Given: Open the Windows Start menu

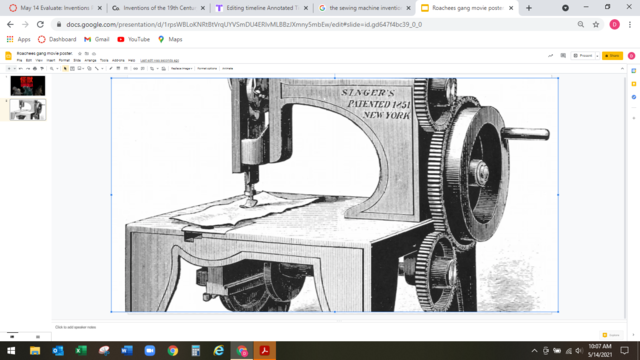Looking at the screenshot, I should coord(11,351).
